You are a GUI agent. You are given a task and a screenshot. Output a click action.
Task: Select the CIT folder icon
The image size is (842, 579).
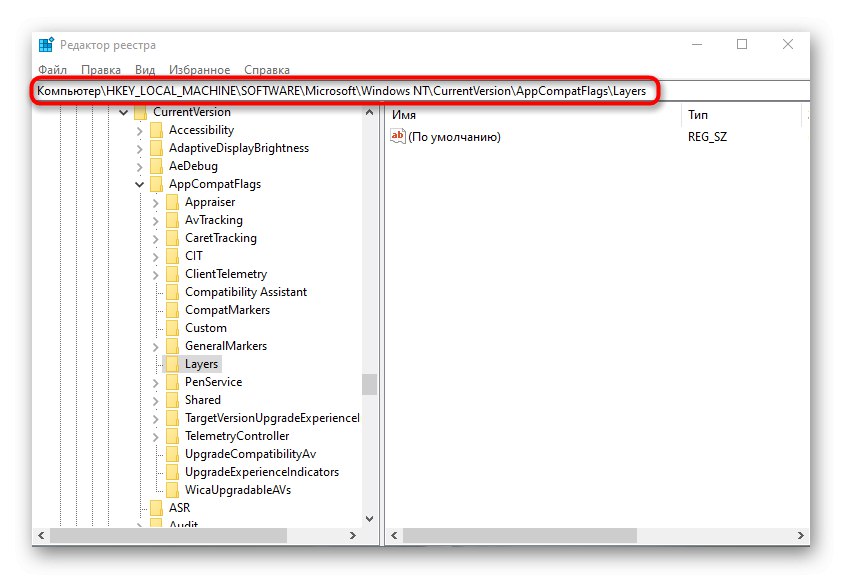(x=172, y=256)
